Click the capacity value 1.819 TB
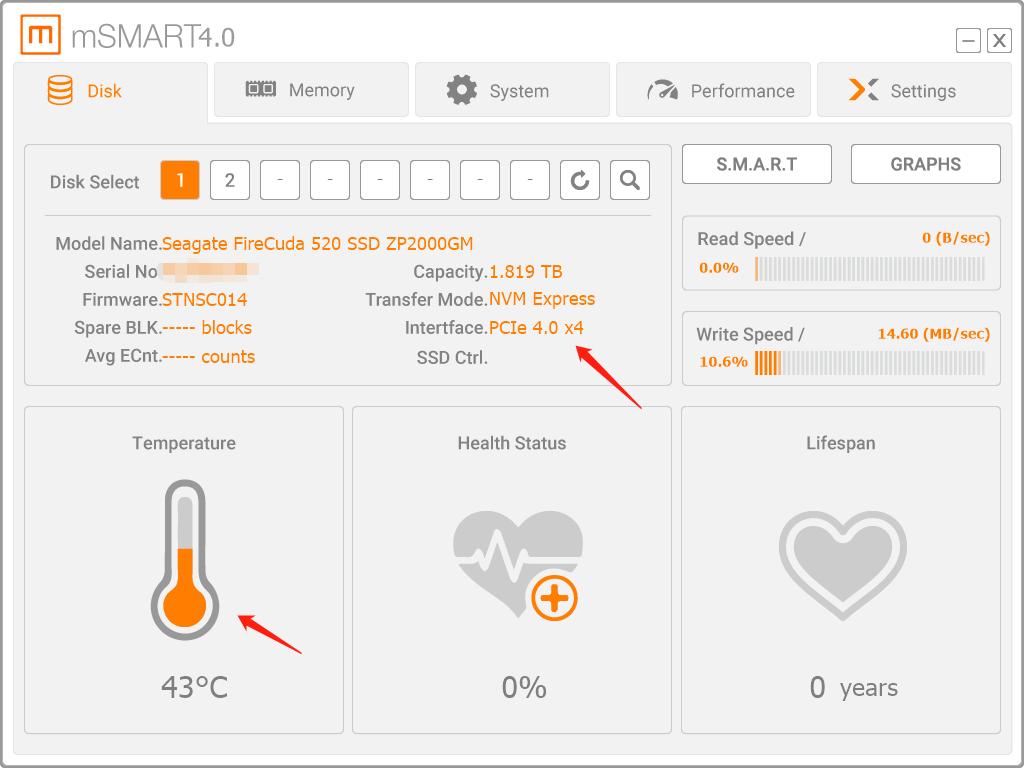Screen dimensions: 1024x768 (526, 272)
